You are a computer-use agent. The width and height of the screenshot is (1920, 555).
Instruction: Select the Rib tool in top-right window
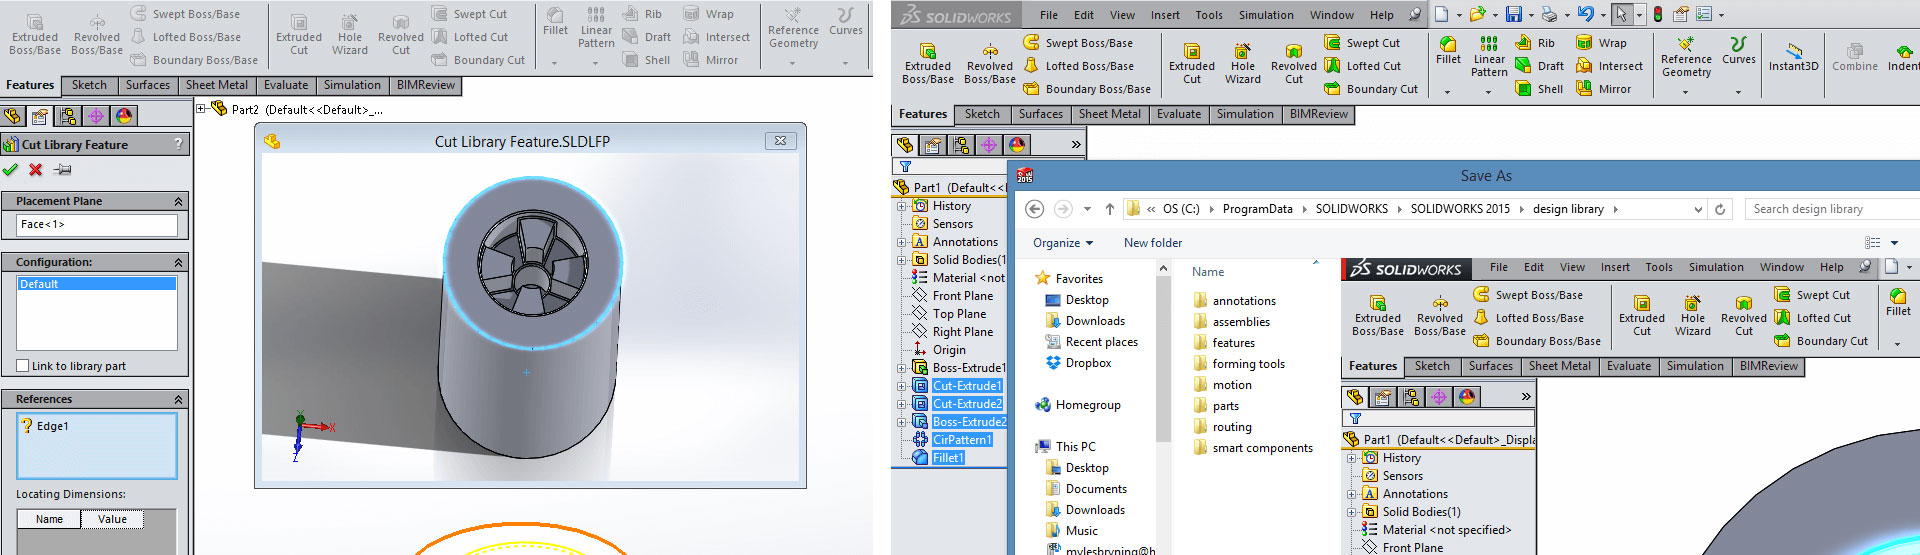coord(1536,43)
